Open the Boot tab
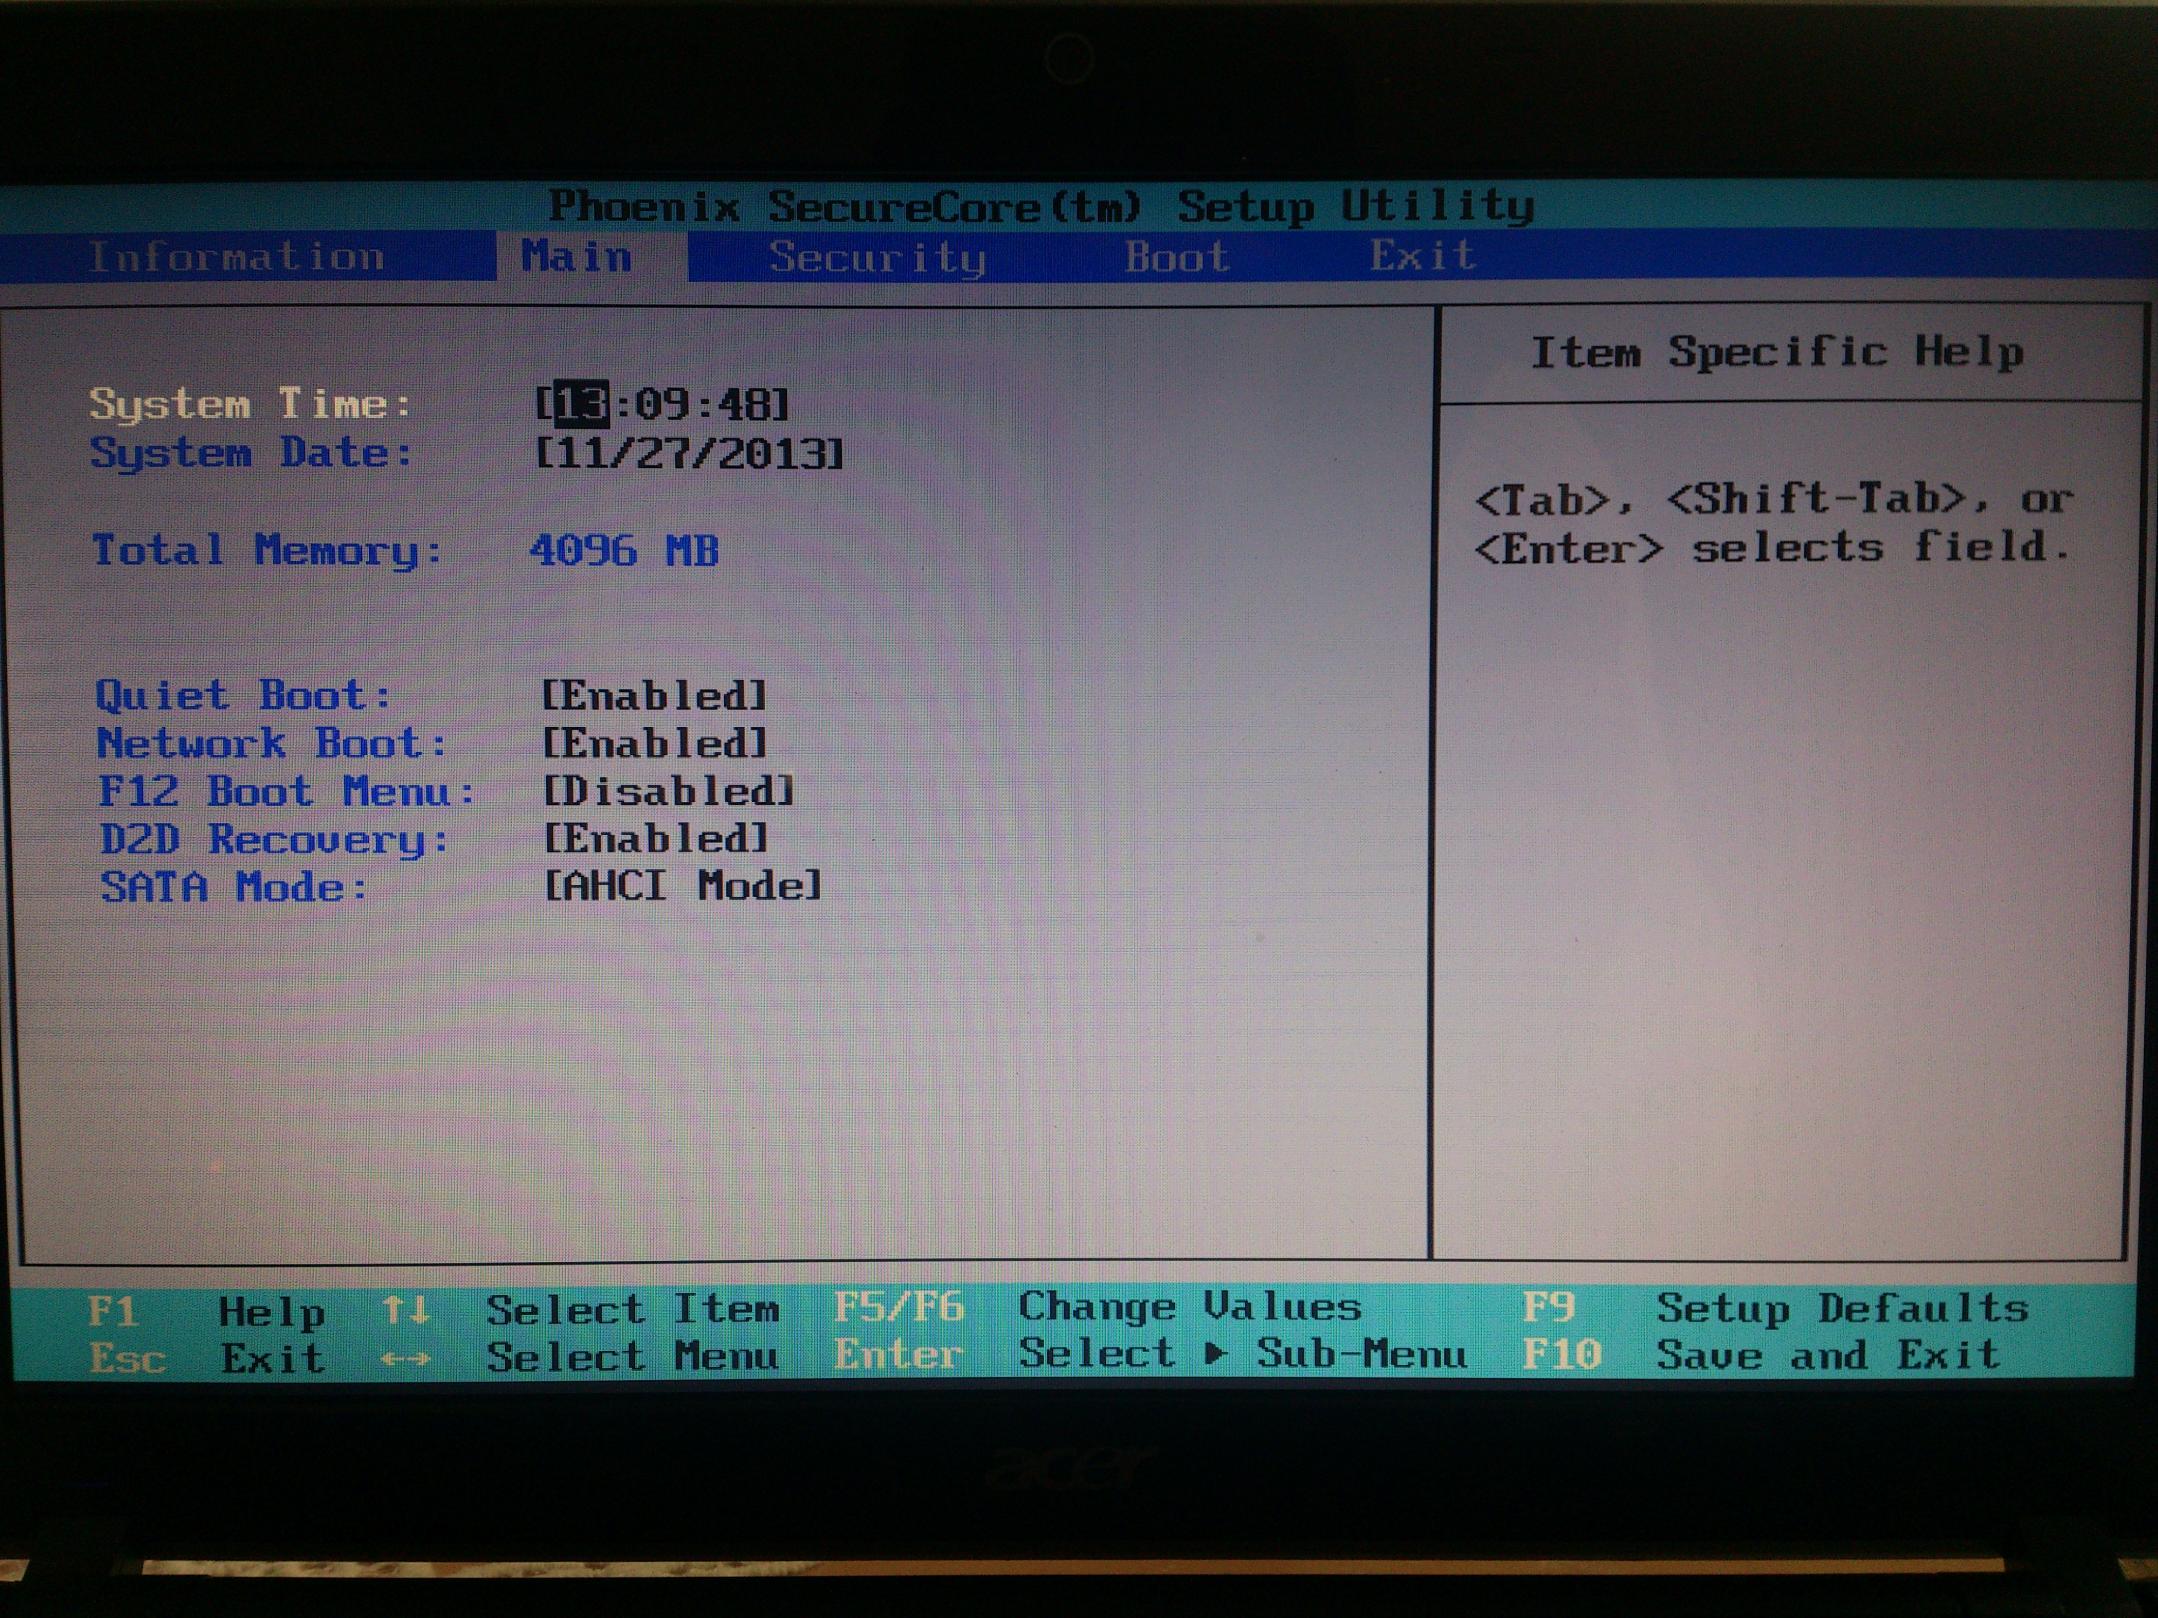This screenshot has width=2158, height=1618. tap(1177, 257)
